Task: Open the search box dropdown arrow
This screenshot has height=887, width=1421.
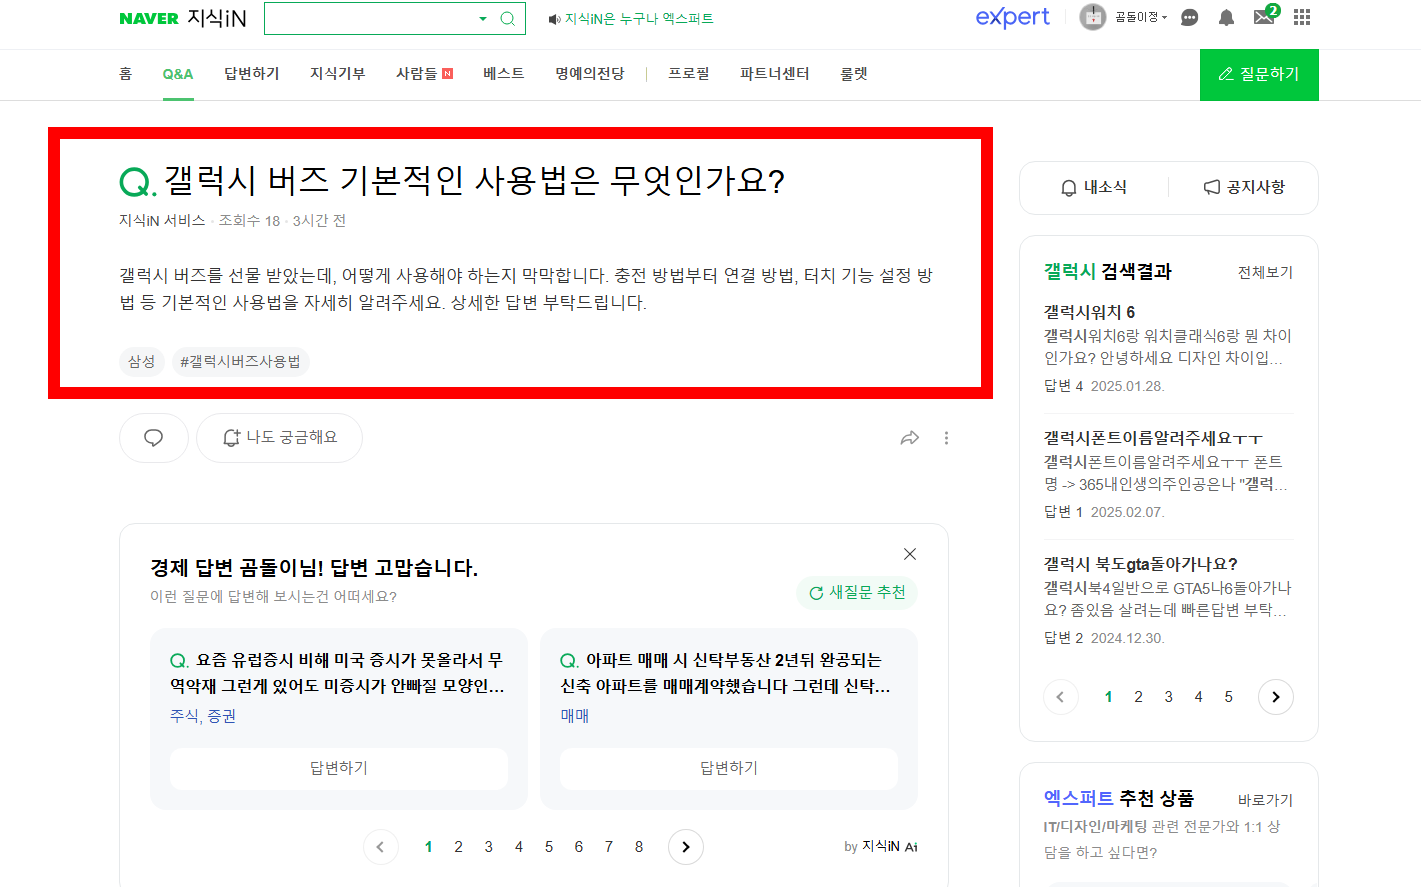Action: click(483, 18)
